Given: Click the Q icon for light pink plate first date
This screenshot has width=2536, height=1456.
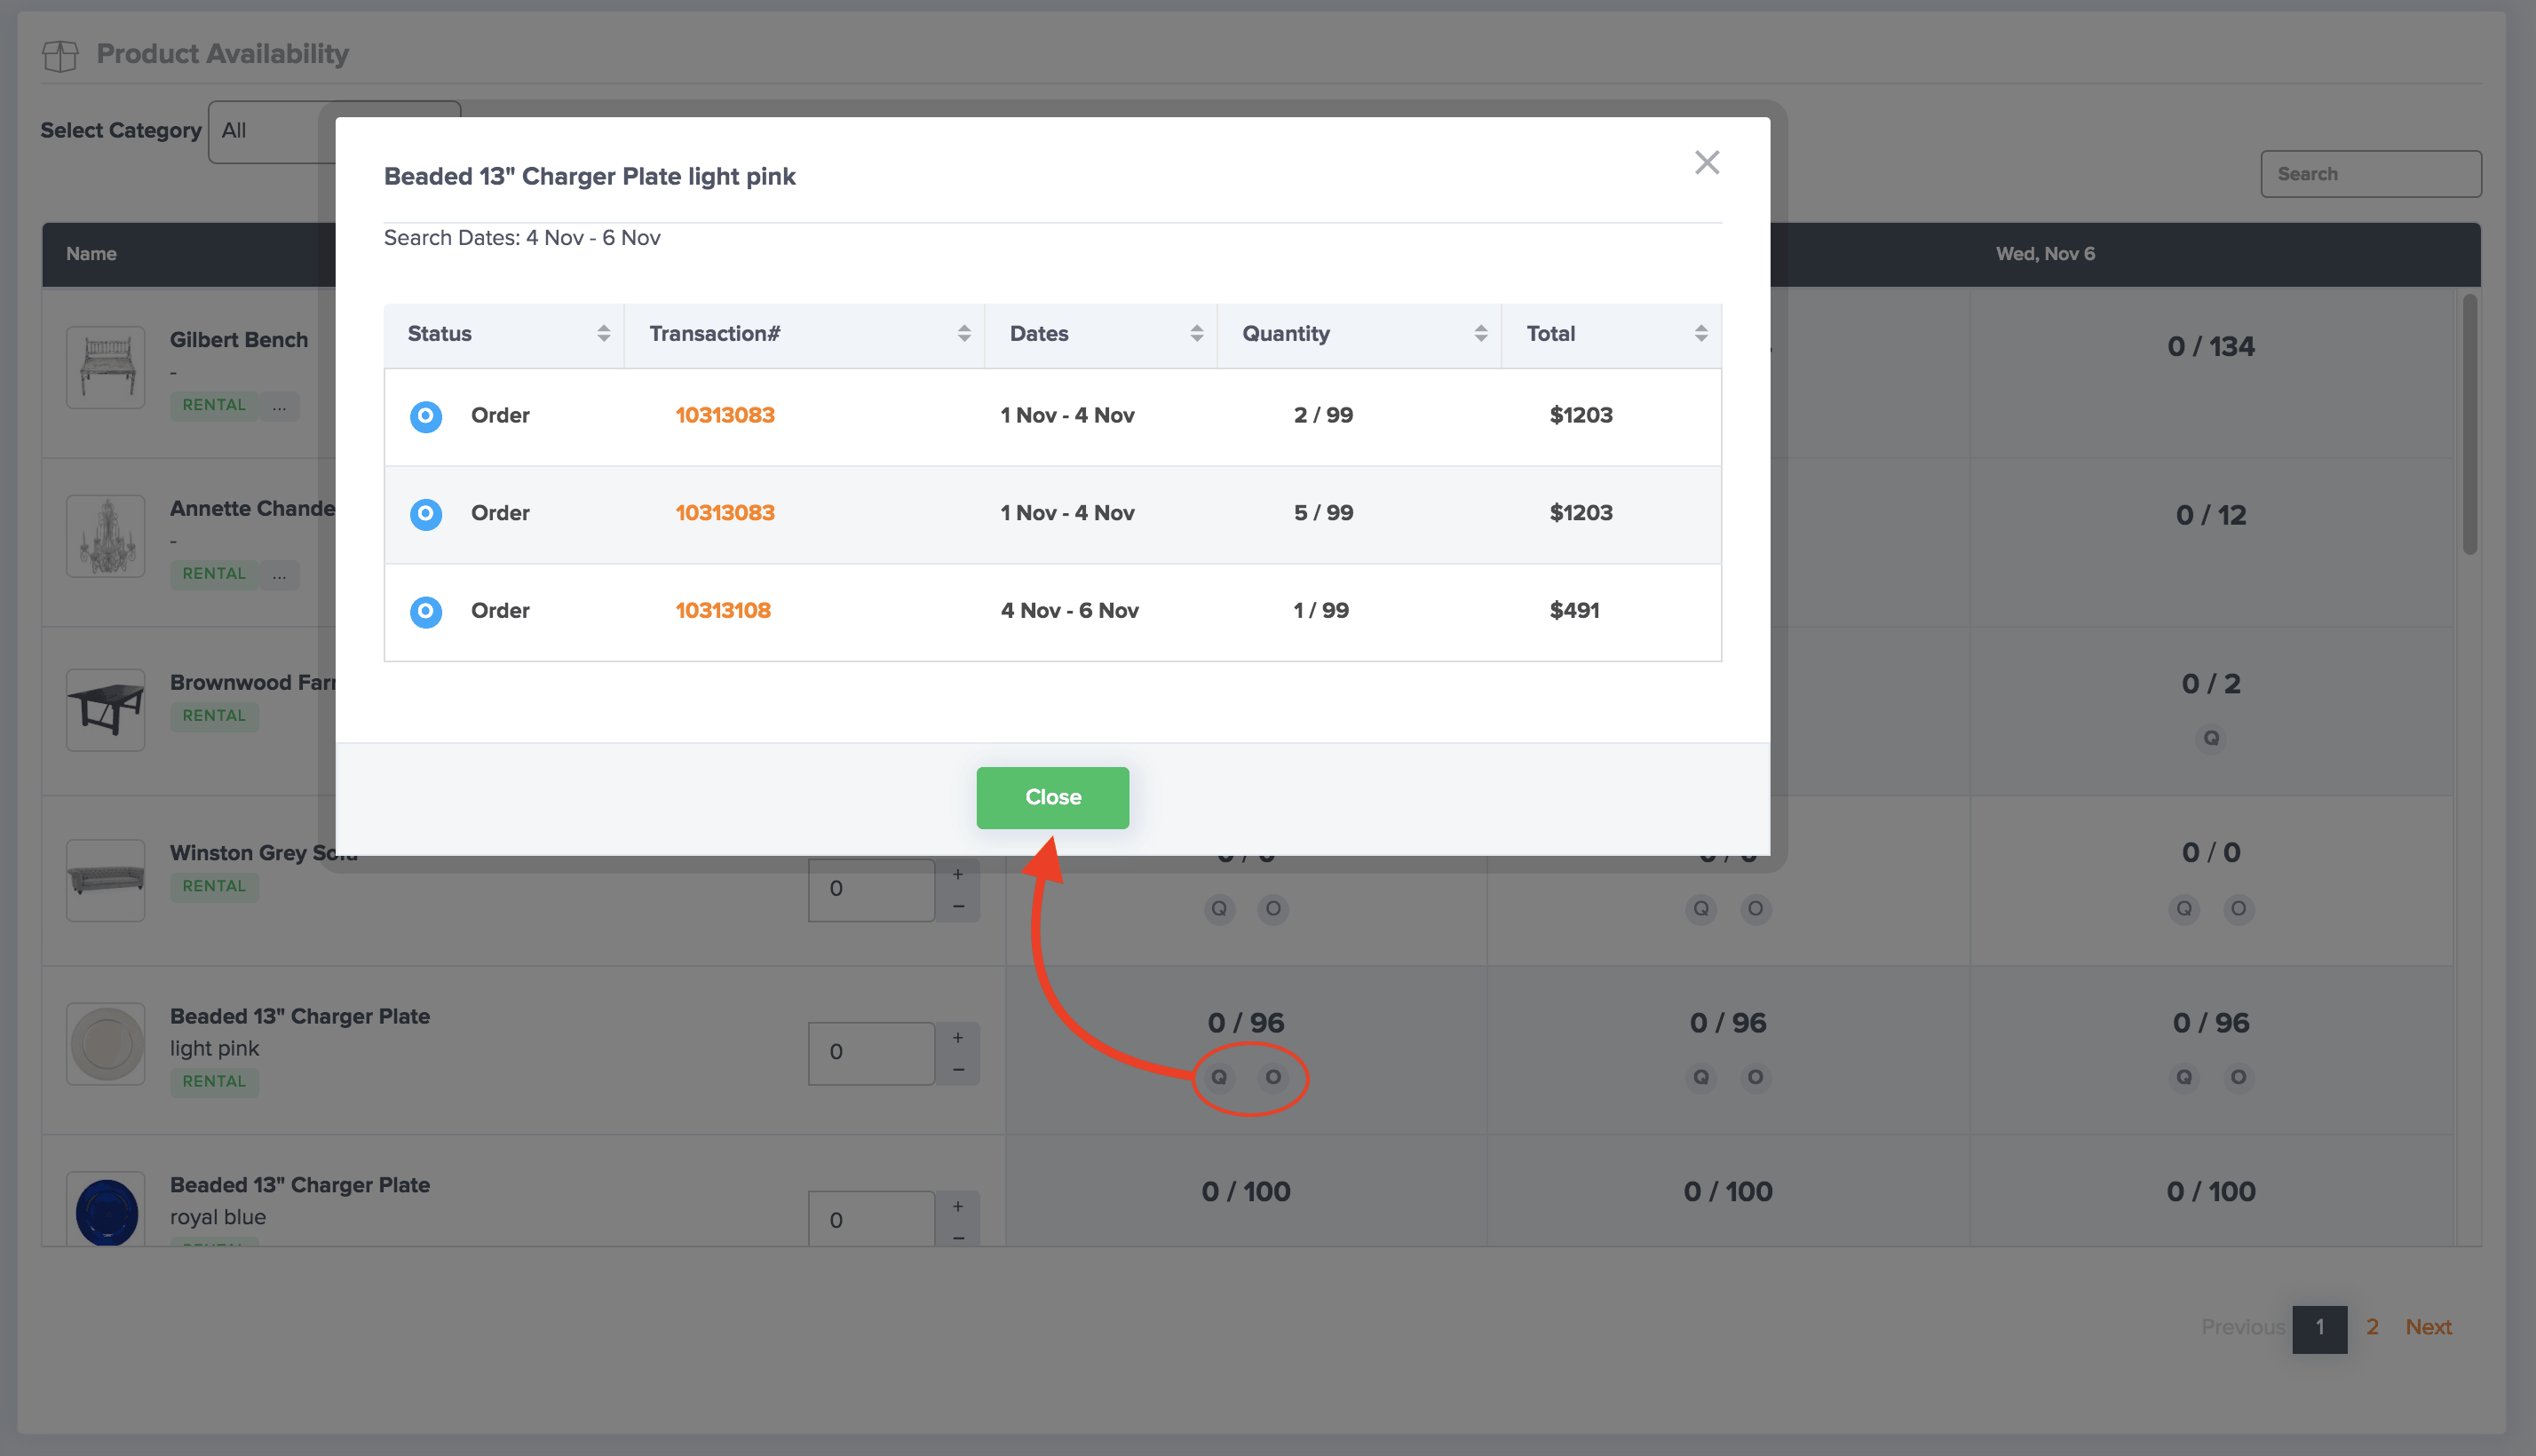Looking at the screenshot, I should [1219, 1078].
